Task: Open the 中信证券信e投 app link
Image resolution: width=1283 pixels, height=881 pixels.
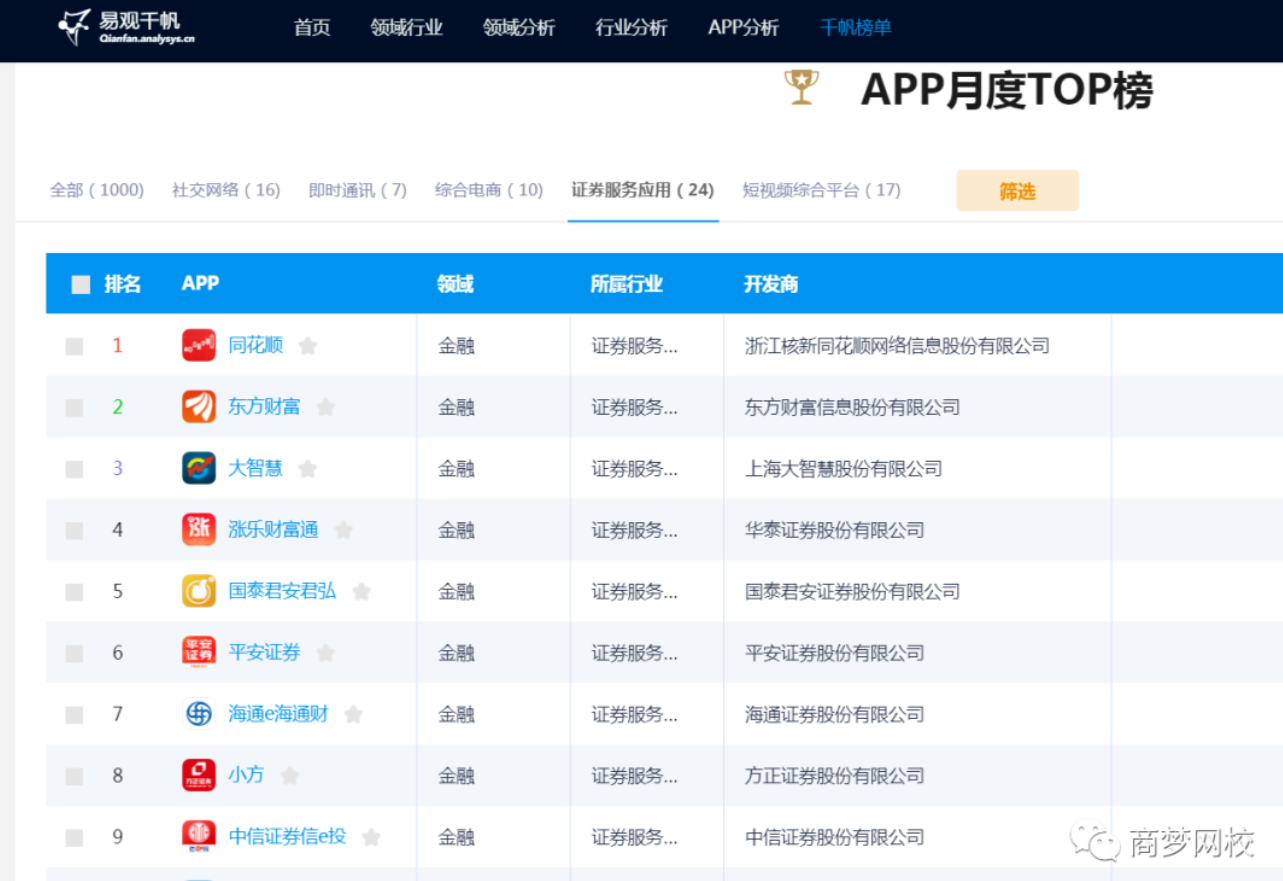Action: click(288, 837)
